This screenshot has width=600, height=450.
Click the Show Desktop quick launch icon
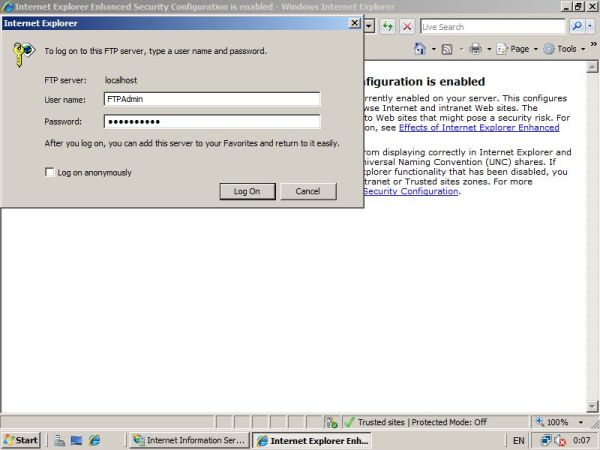(x=77, y=440)
